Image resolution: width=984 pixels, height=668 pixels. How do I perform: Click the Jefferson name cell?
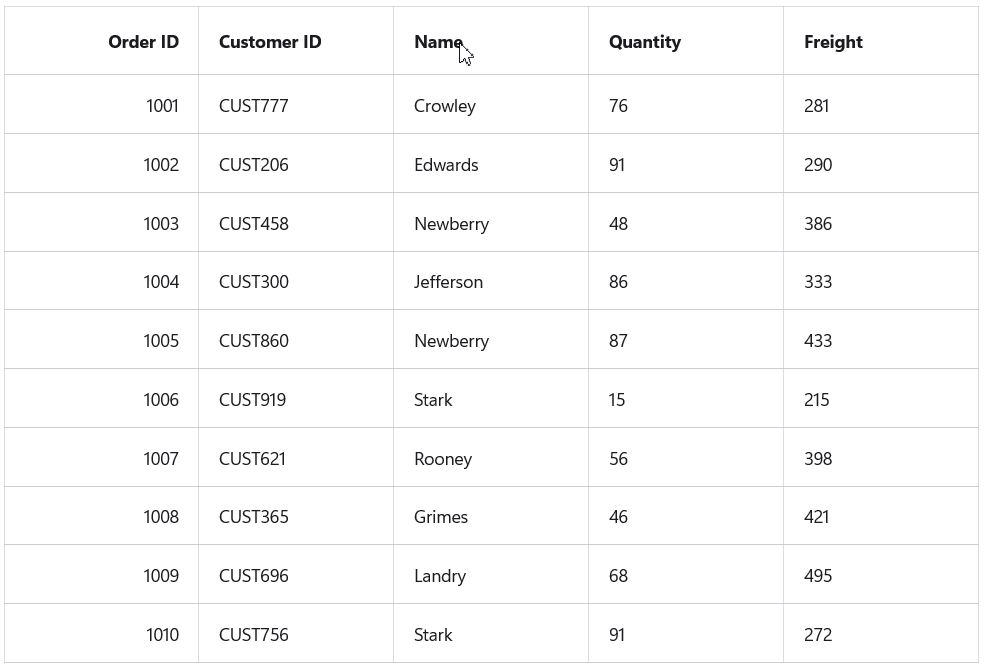[x=448, y=281]
